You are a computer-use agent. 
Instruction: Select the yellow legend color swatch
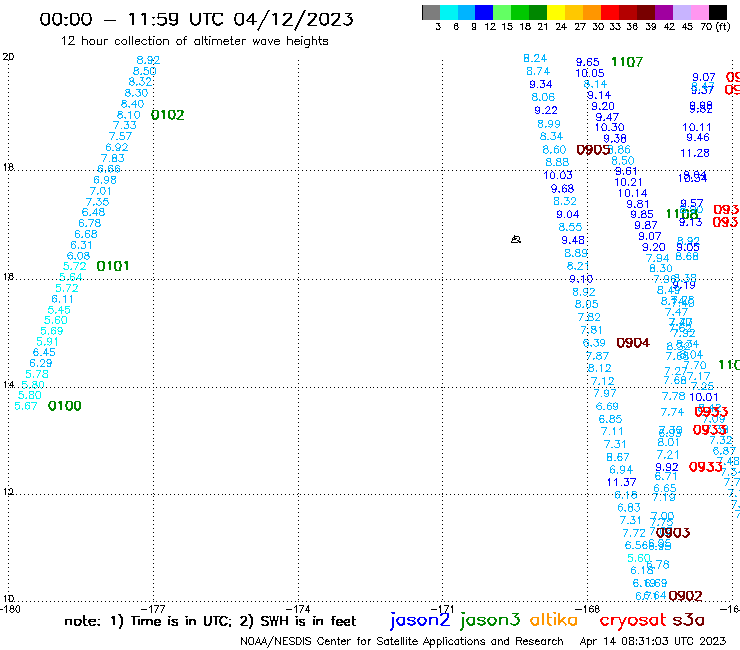pyautogui.click(x=555, y=12)
